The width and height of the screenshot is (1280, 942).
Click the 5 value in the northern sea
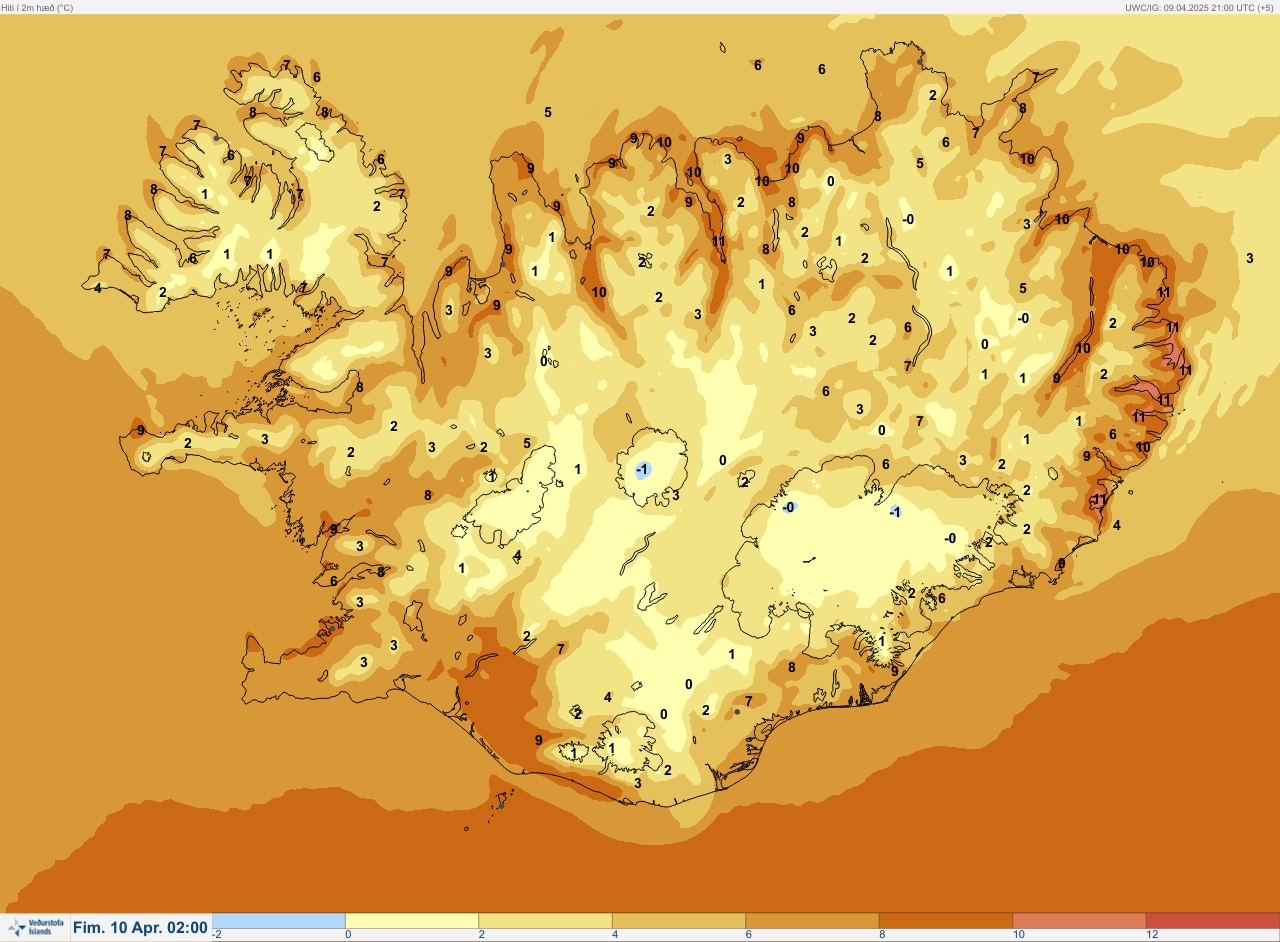548,112
